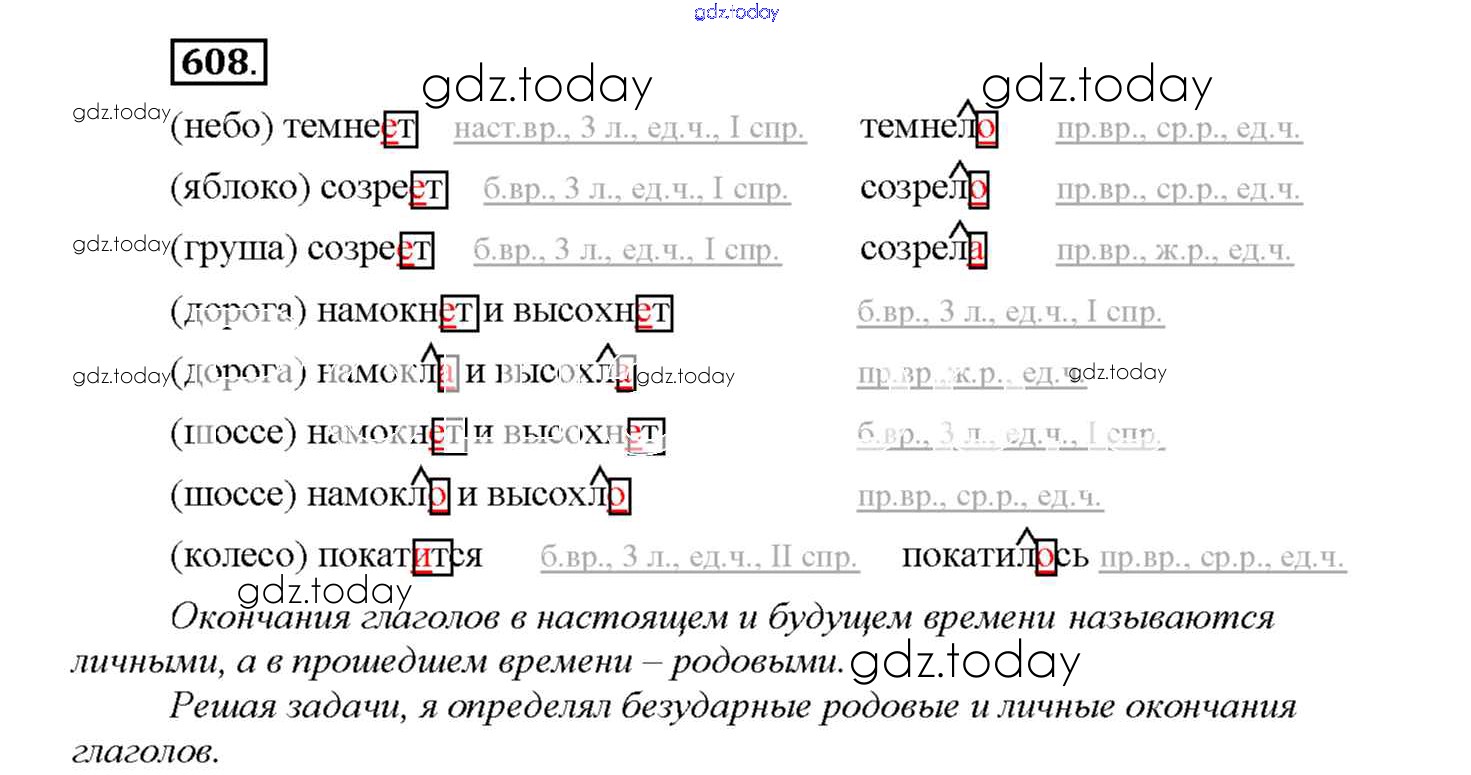
Task: Click the word (яблоко)
Action: (241, 190)
